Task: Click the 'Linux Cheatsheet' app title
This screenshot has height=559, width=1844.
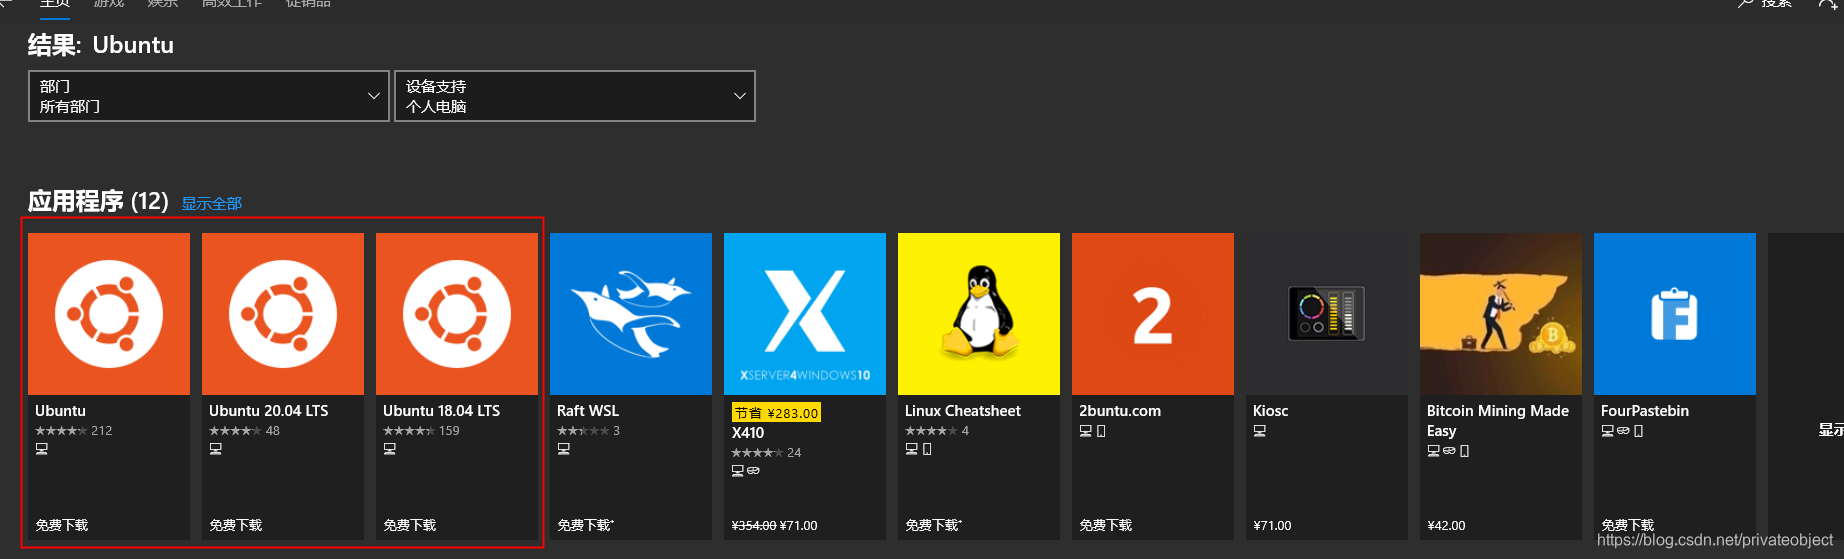Action: (963, 411)
